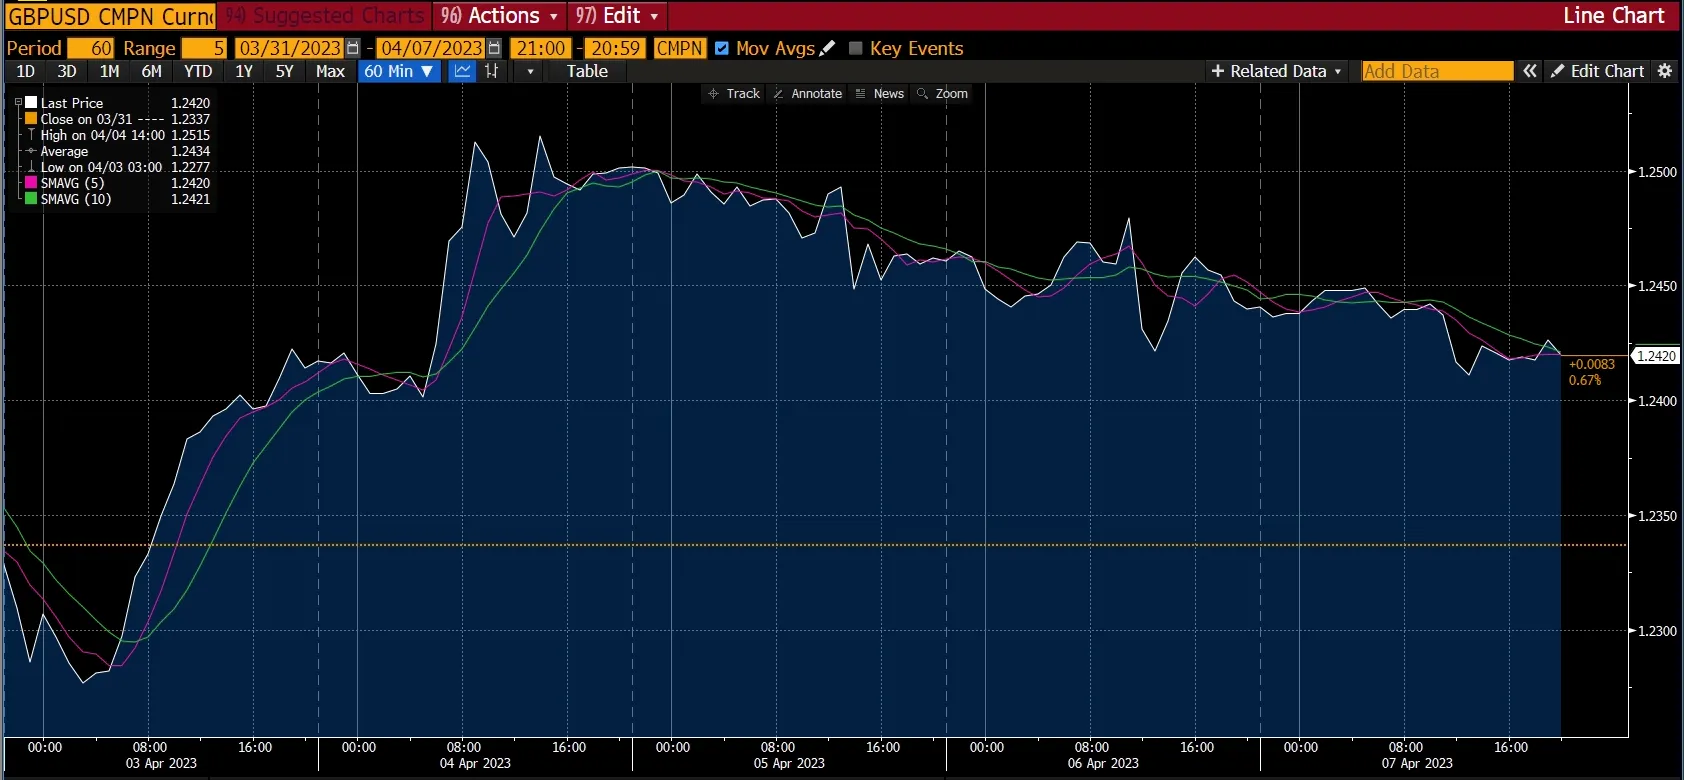This screenshot has height=780, width=1684.
Task: Select the 3D range tab
Action: (67, 71)
